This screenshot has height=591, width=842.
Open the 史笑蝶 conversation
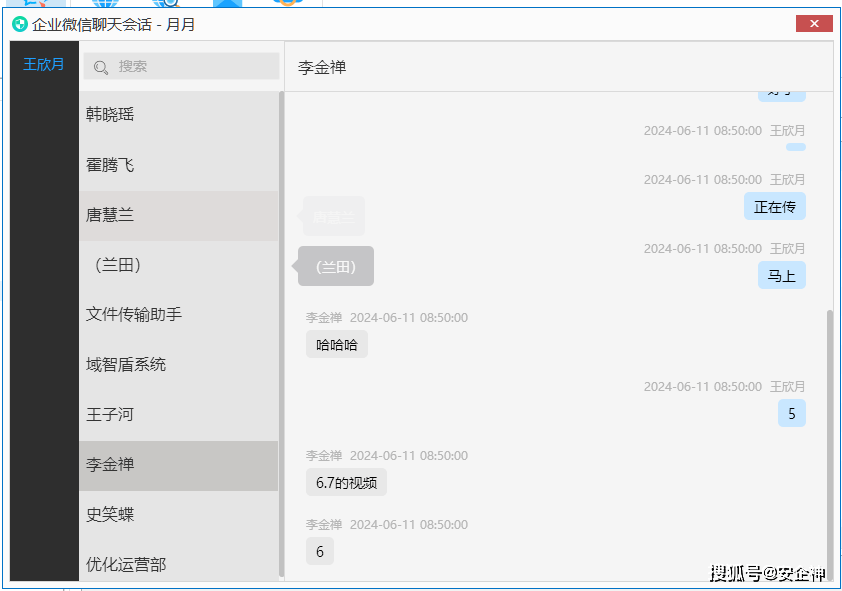(x=178, y=515)
